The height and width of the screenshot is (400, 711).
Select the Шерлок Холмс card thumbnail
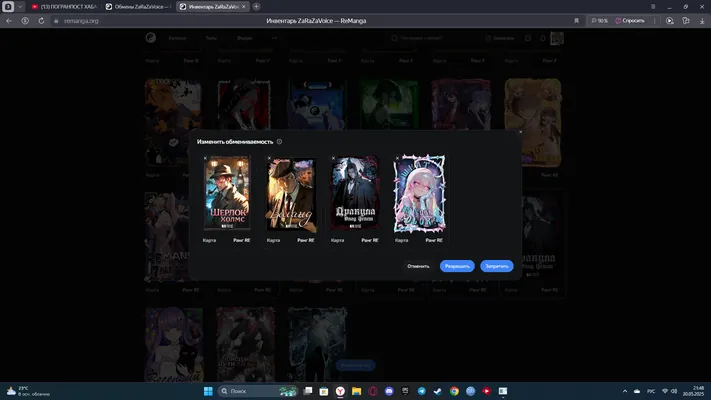pyautogui.click(x=227, y=193)
